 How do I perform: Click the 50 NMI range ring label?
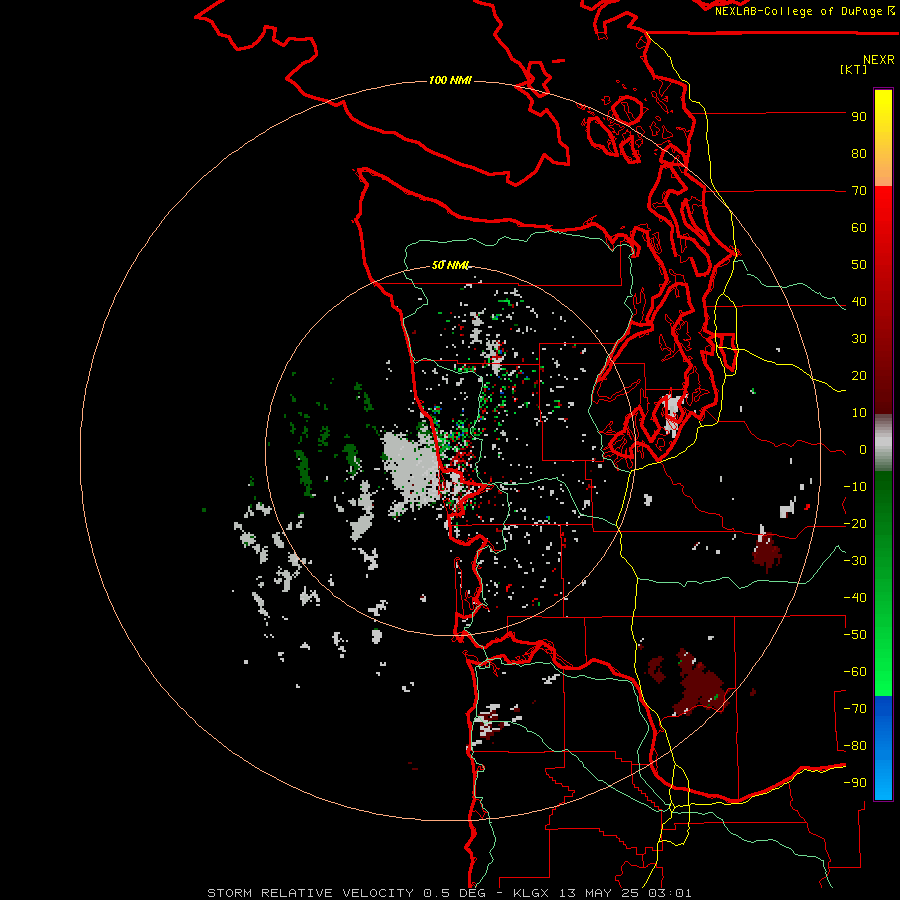451,265
